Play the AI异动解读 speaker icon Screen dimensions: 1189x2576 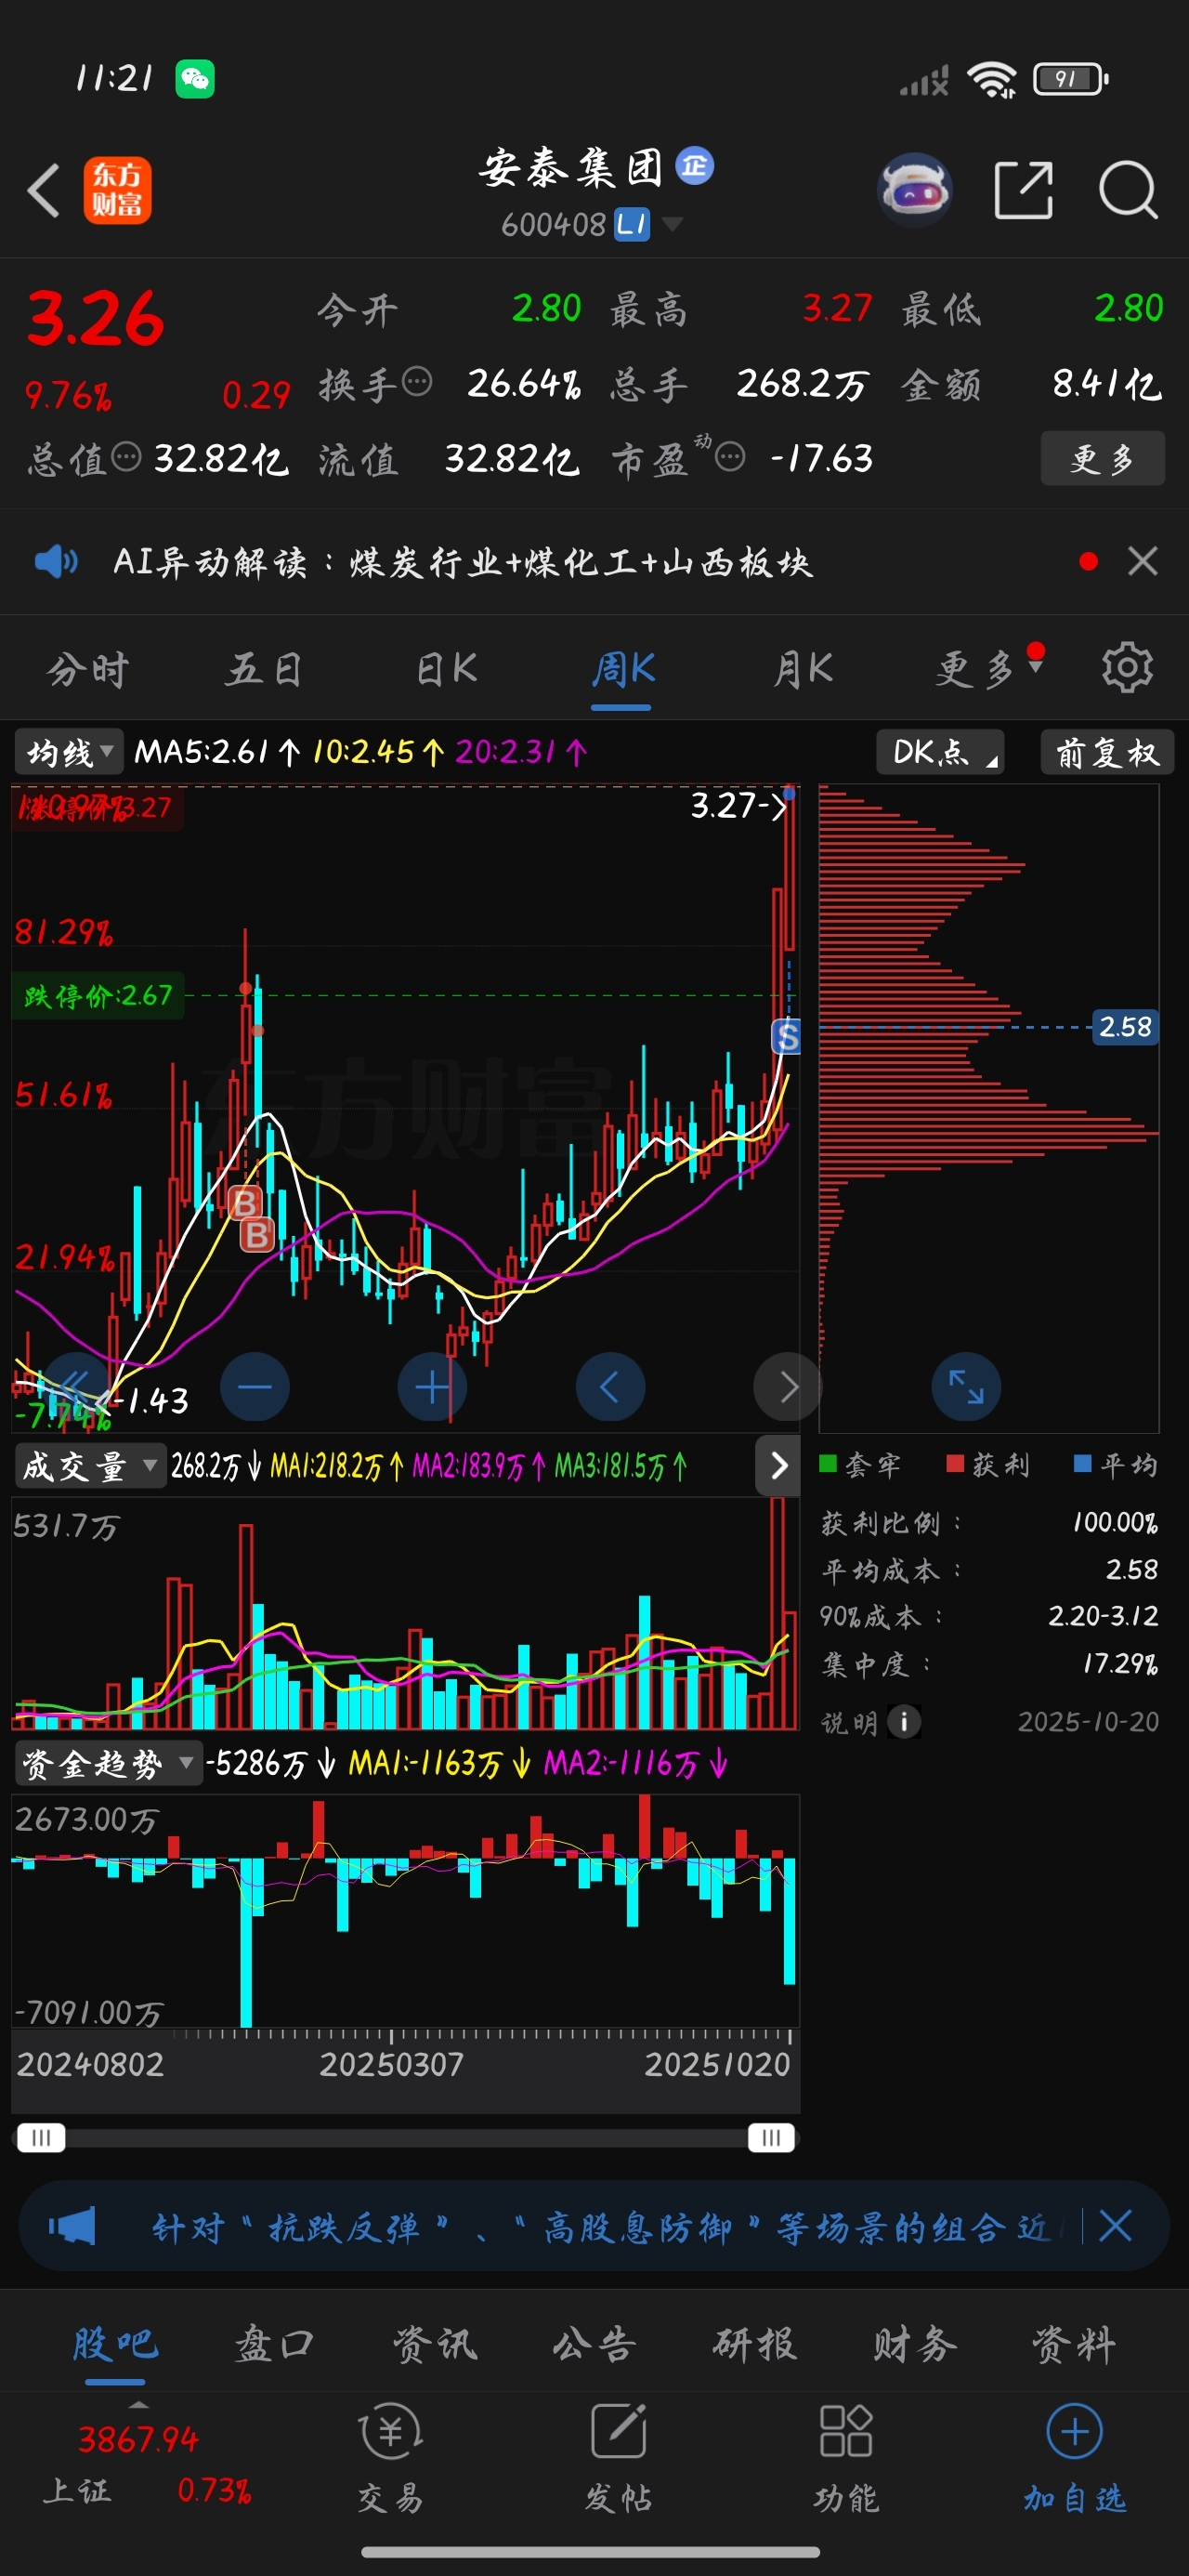pyautogui.click(x=56, y=562)
